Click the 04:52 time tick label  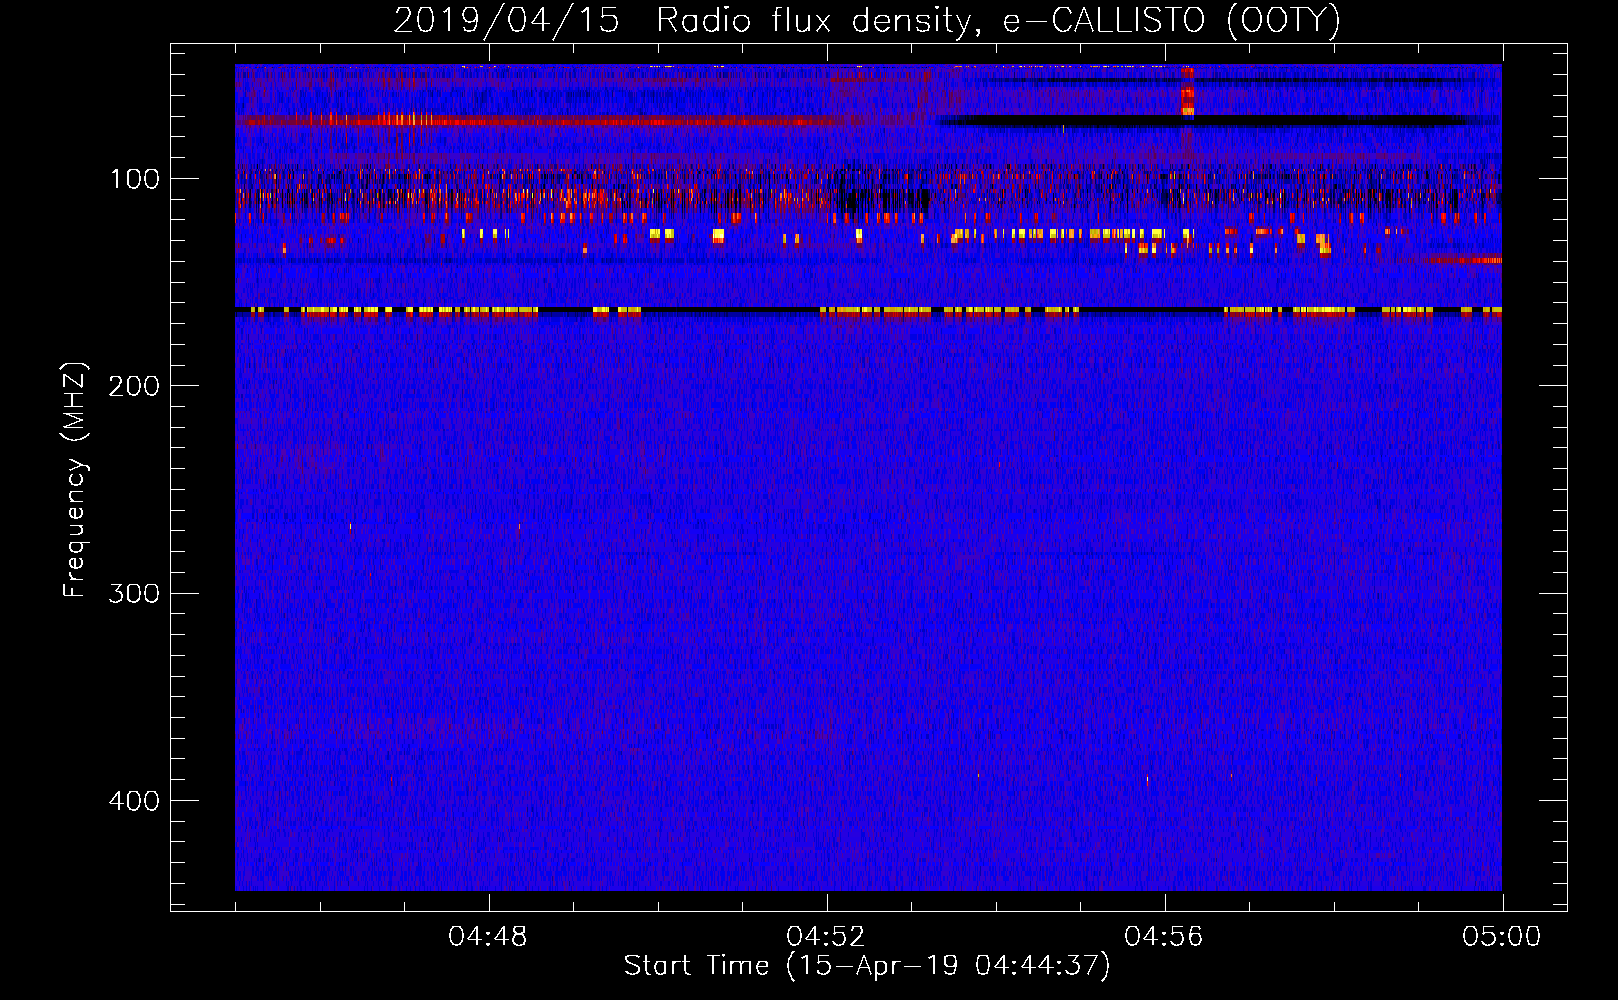[x=826, y=937]
